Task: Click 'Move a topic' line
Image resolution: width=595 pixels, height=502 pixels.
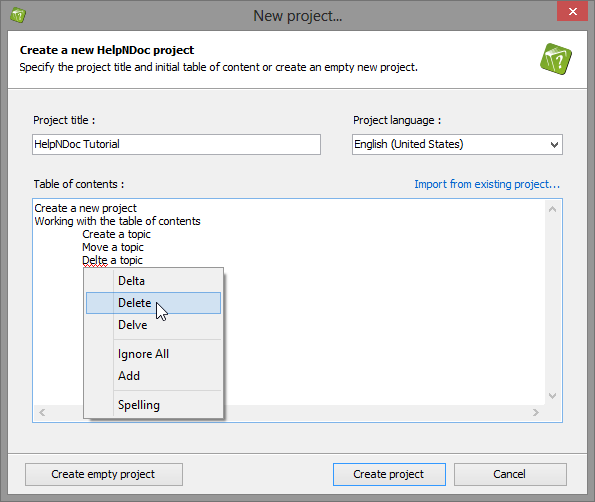Action: click(x=113, y=247)
